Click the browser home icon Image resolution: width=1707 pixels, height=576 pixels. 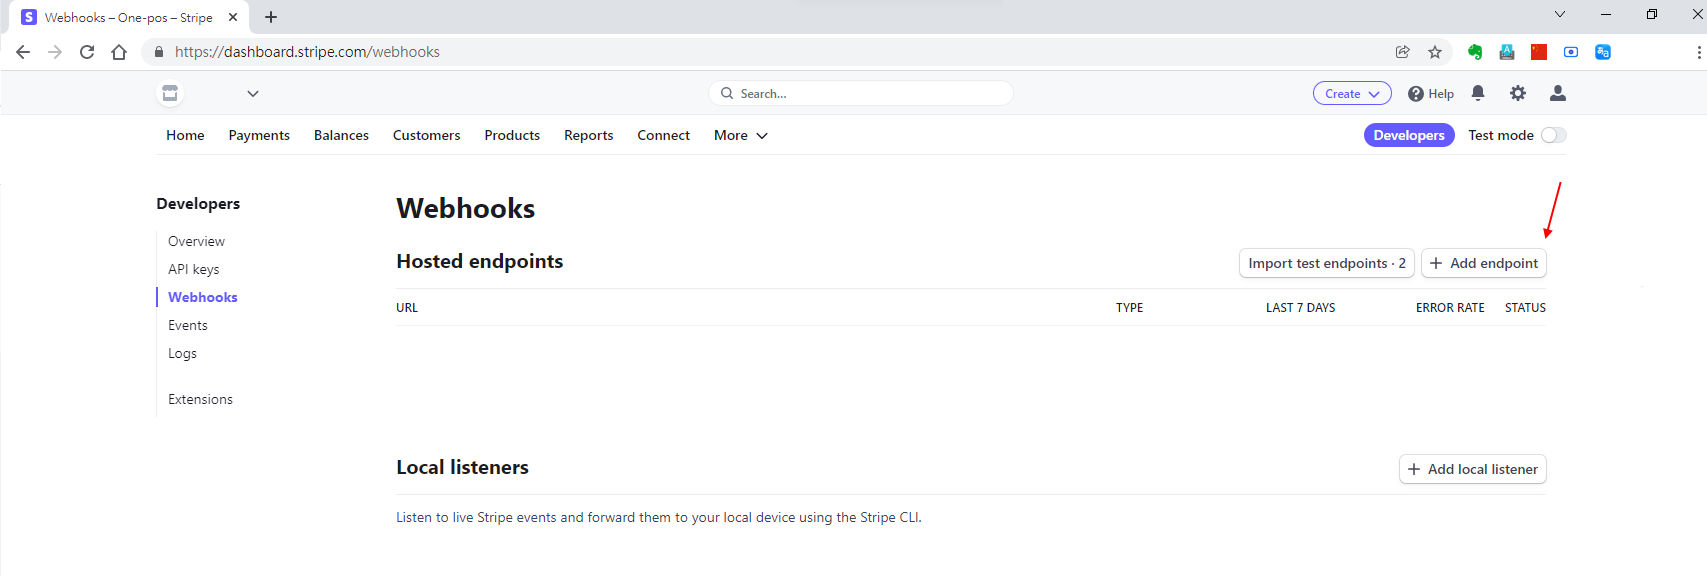pos(119,52)
